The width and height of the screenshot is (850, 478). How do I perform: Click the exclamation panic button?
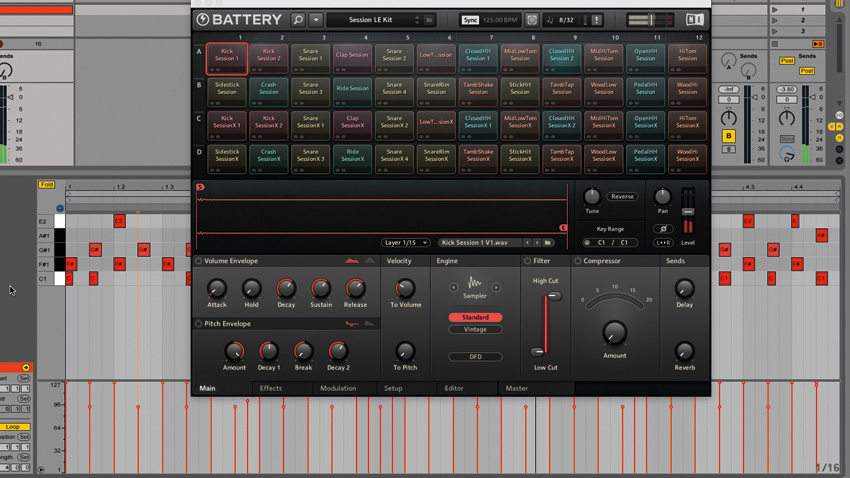coord(597,20)
